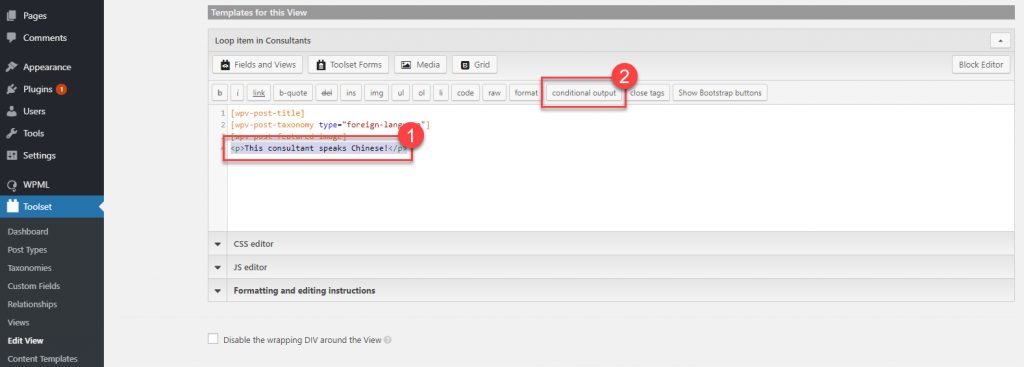Insert li quicktag
The image size is (1024, 367).
441,93
